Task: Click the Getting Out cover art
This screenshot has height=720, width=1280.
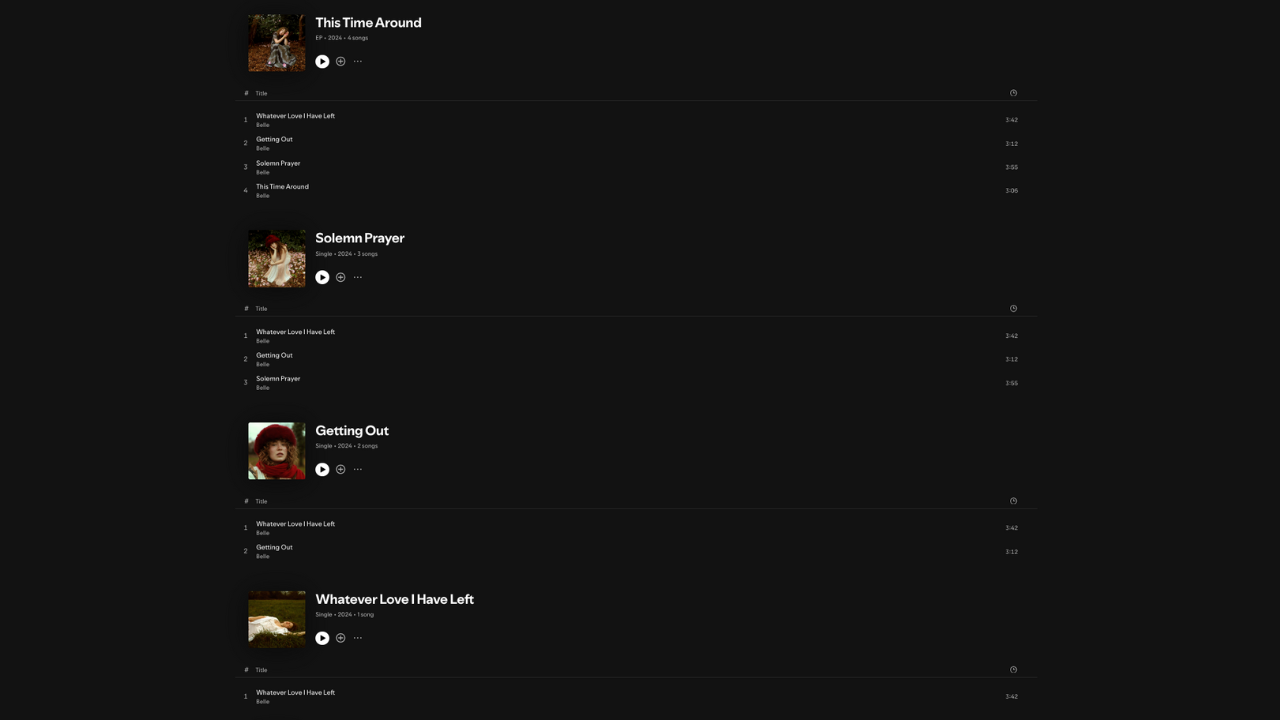Action: point(277,451)
